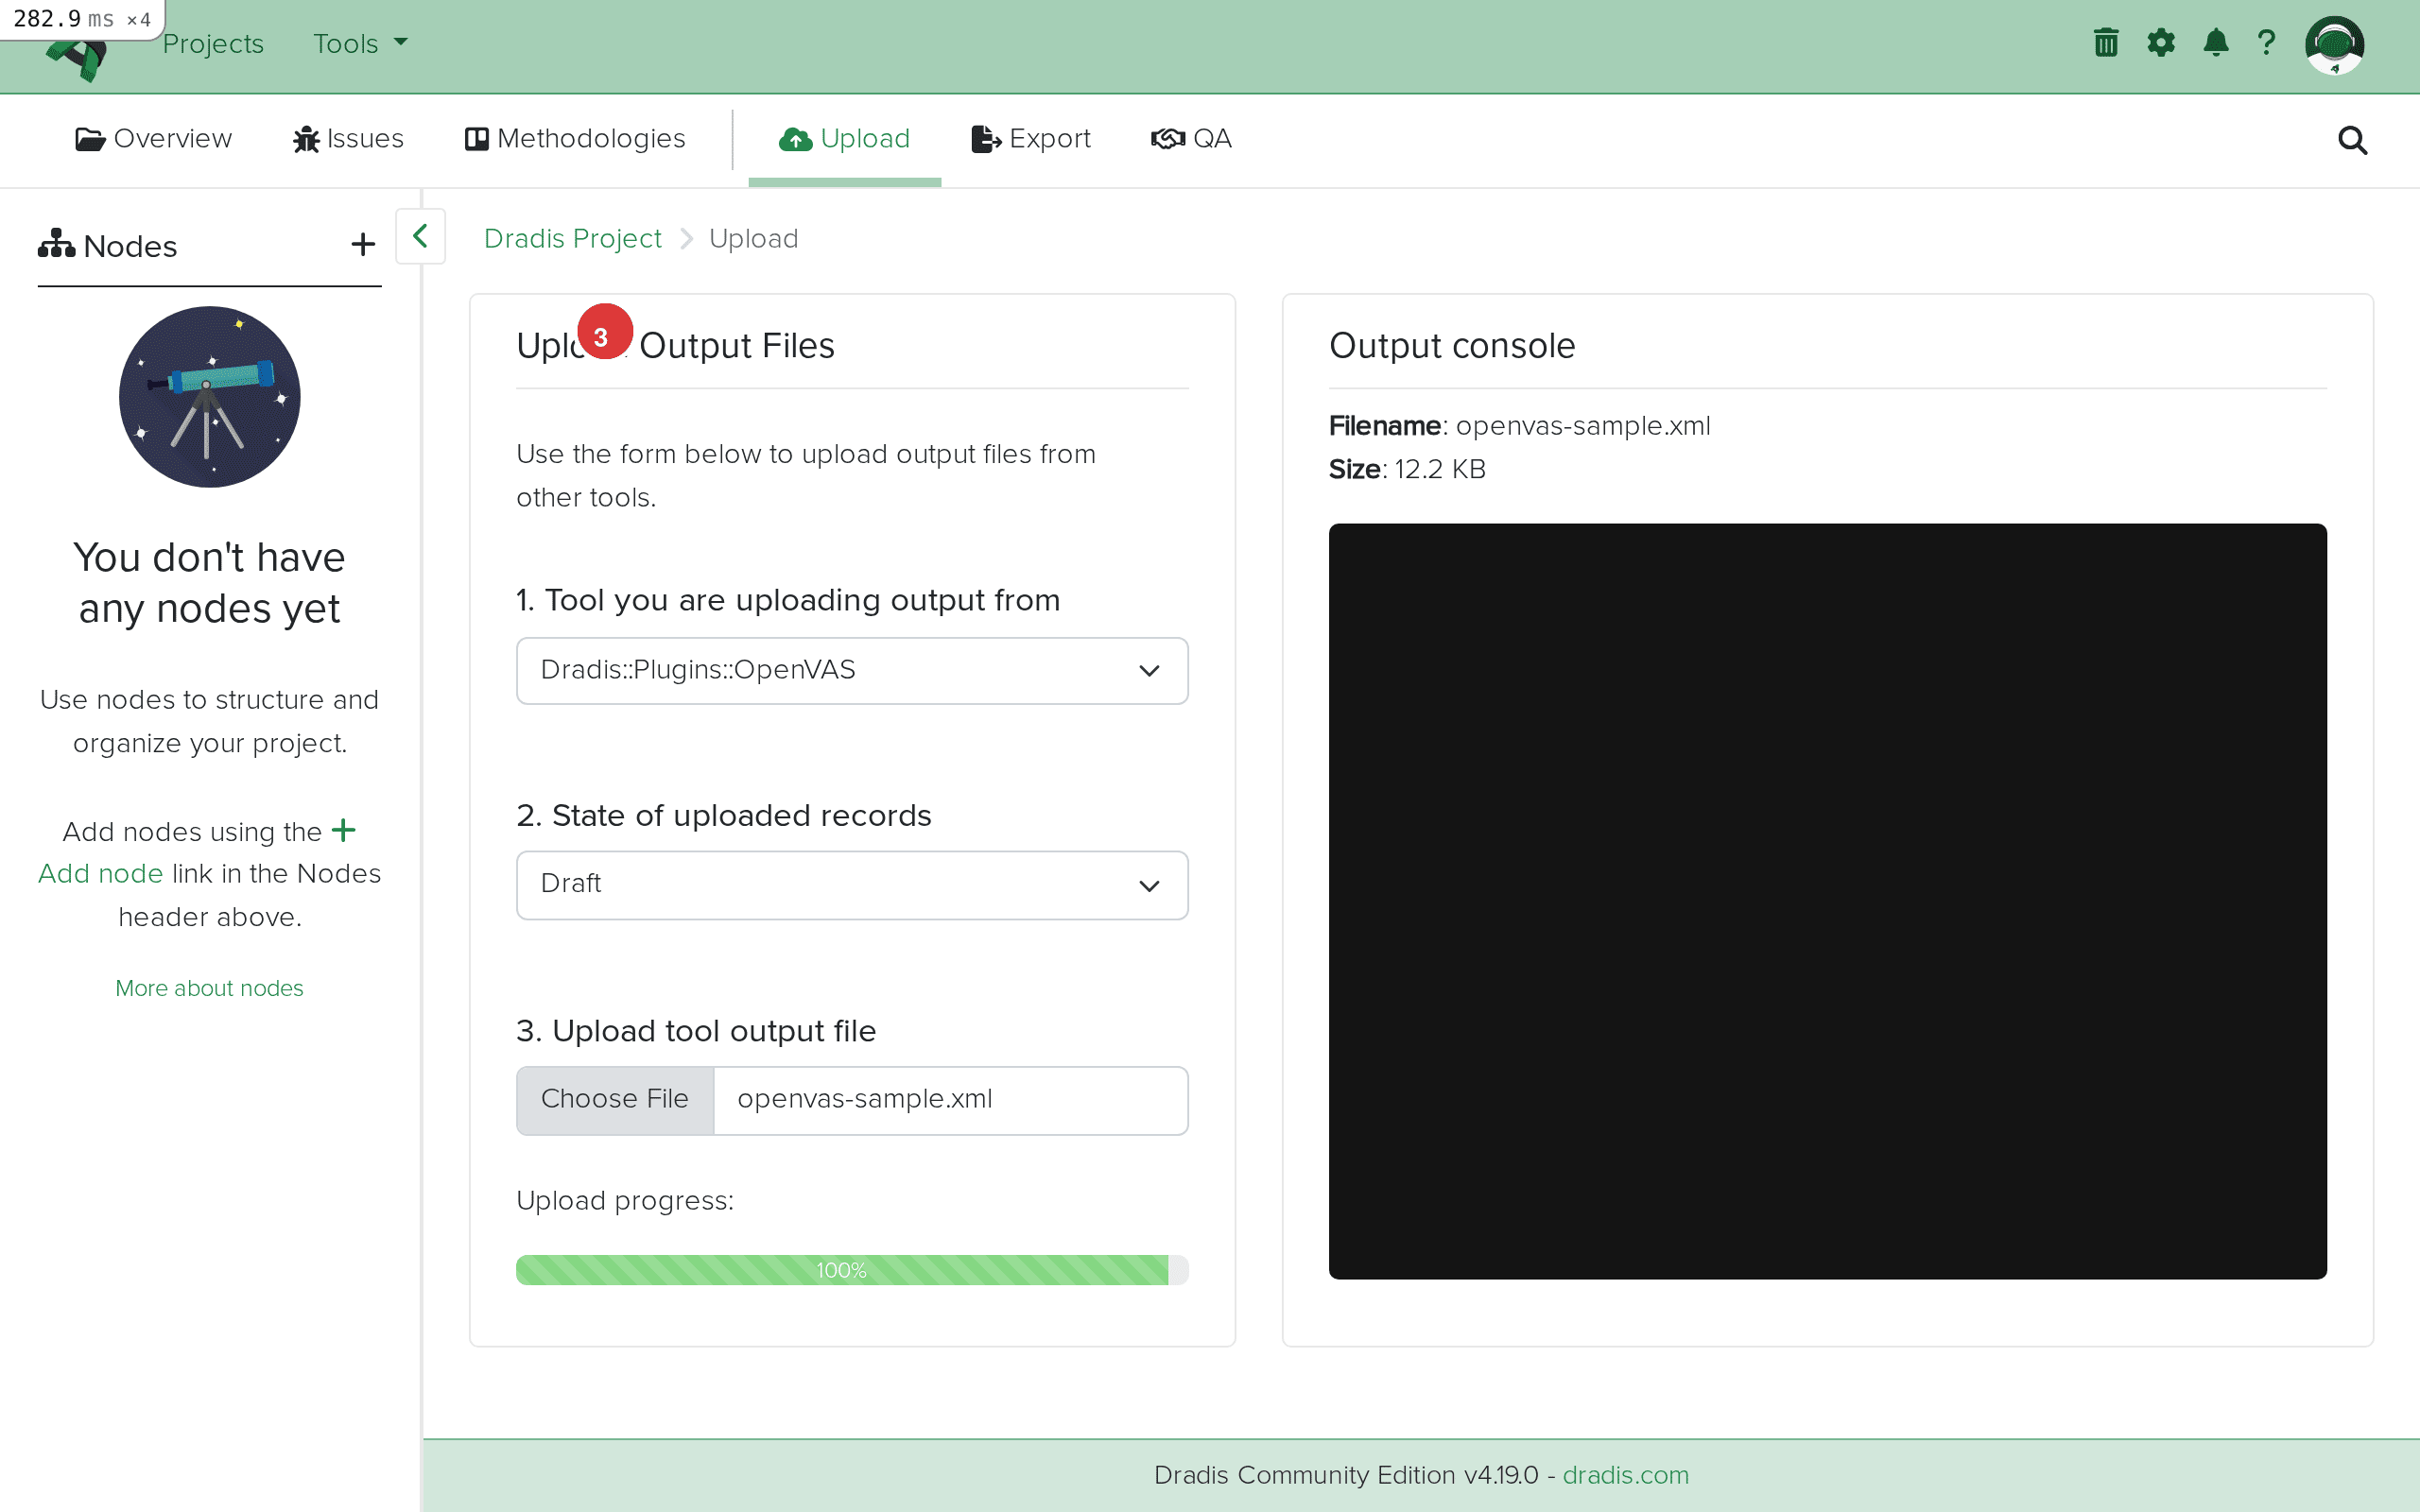This screenshot has width=2420, height=1512.
Task: Open the Dradis::Plugins::OpenVAS tool selector
Action: click(851, 670)
